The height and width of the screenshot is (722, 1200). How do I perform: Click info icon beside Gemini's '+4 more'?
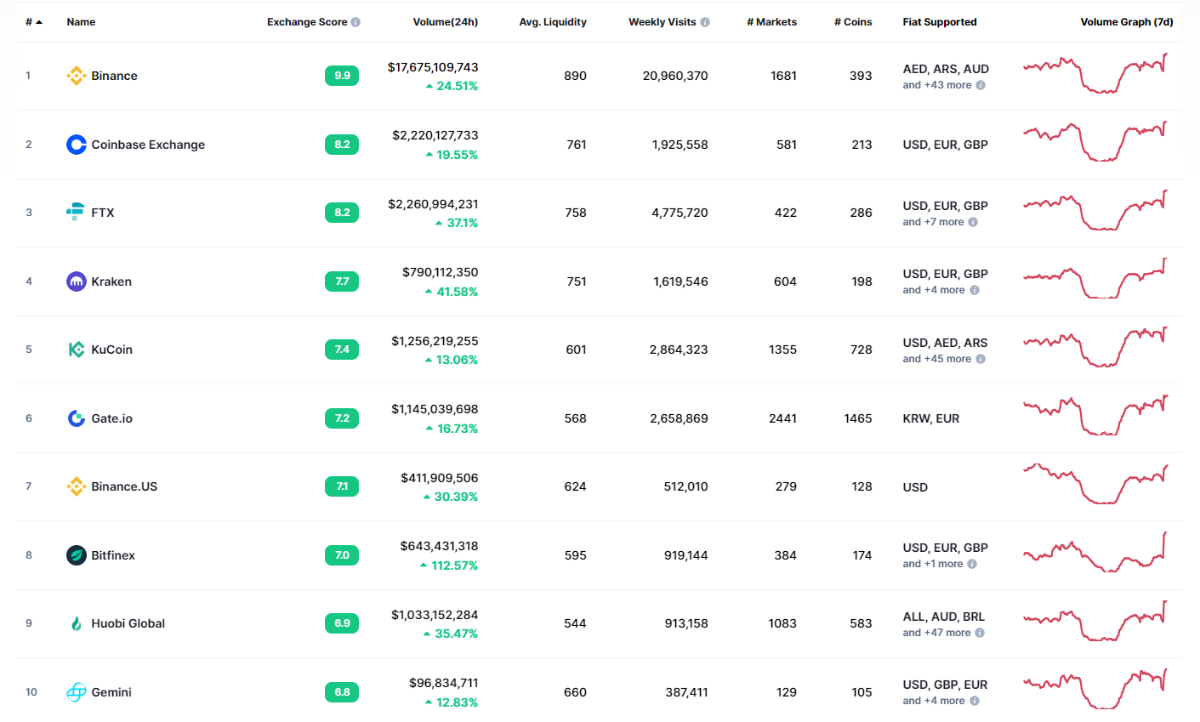(x=973, y=701)
